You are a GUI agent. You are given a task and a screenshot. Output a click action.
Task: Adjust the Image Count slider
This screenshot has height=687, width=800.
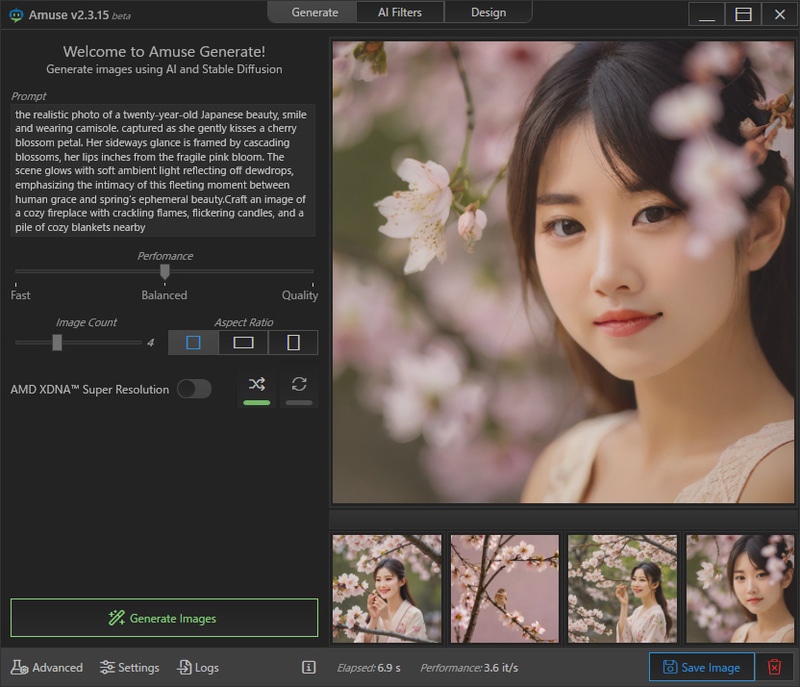[56, 342]
